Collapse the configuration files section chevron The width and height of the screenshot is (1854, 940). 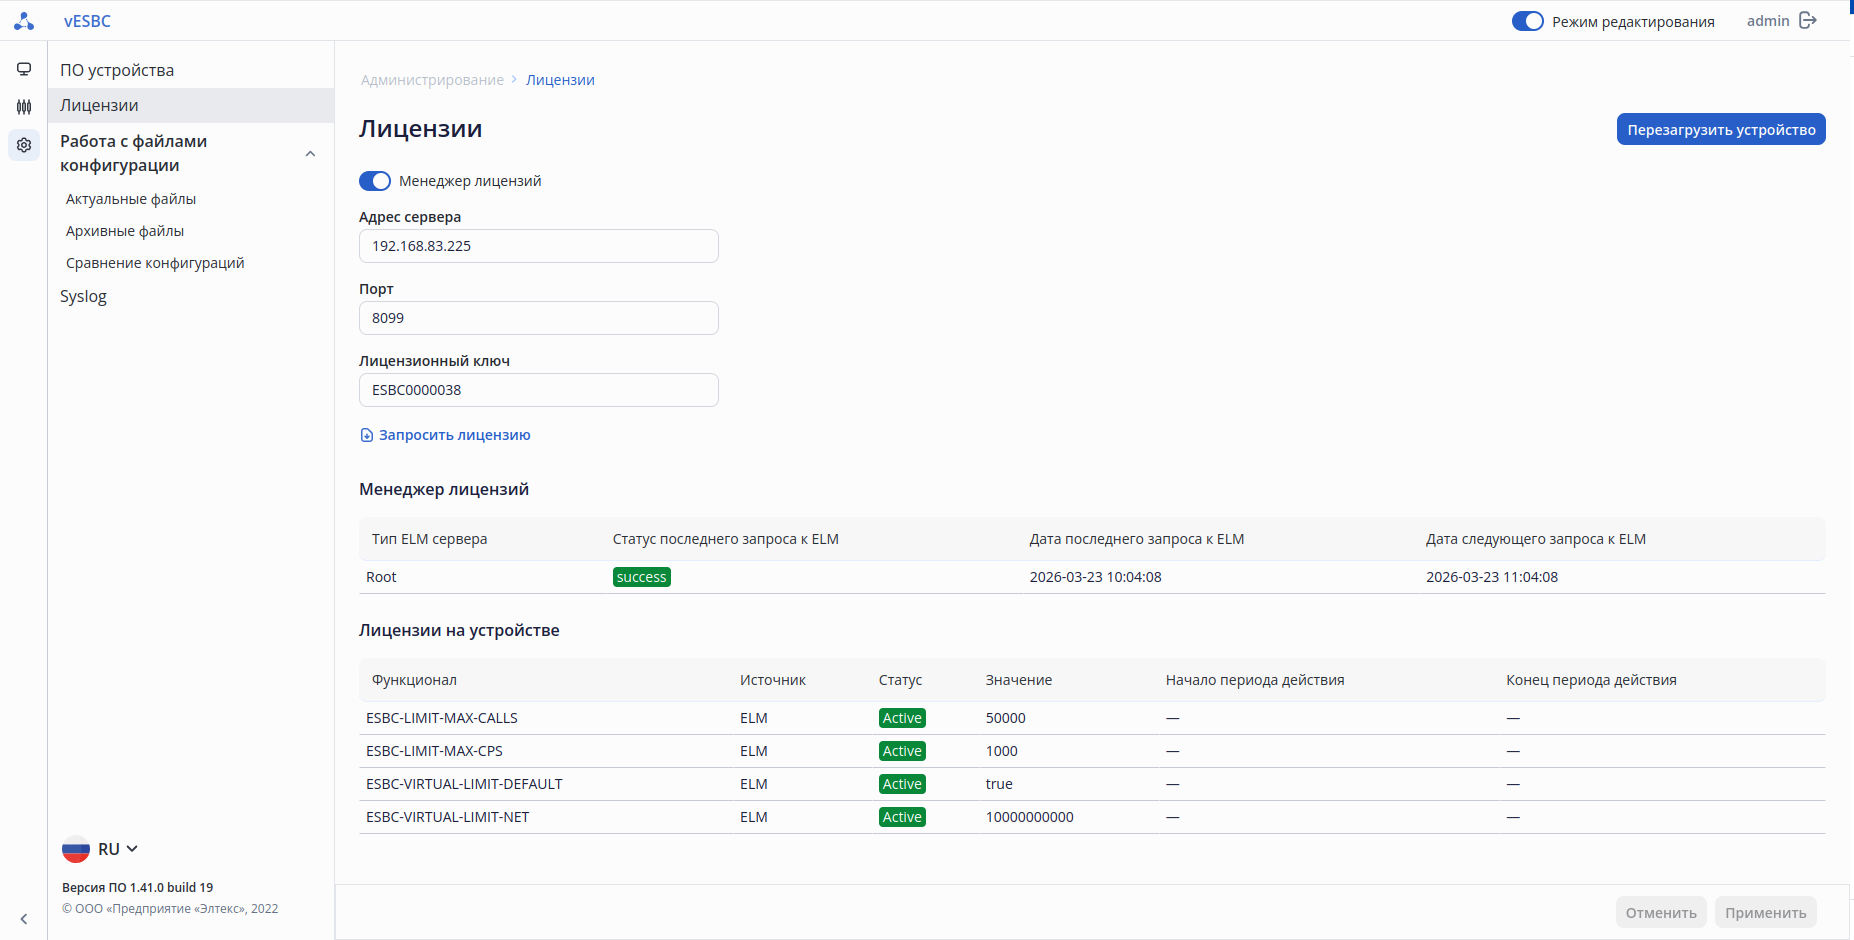[x=310, y=154]
